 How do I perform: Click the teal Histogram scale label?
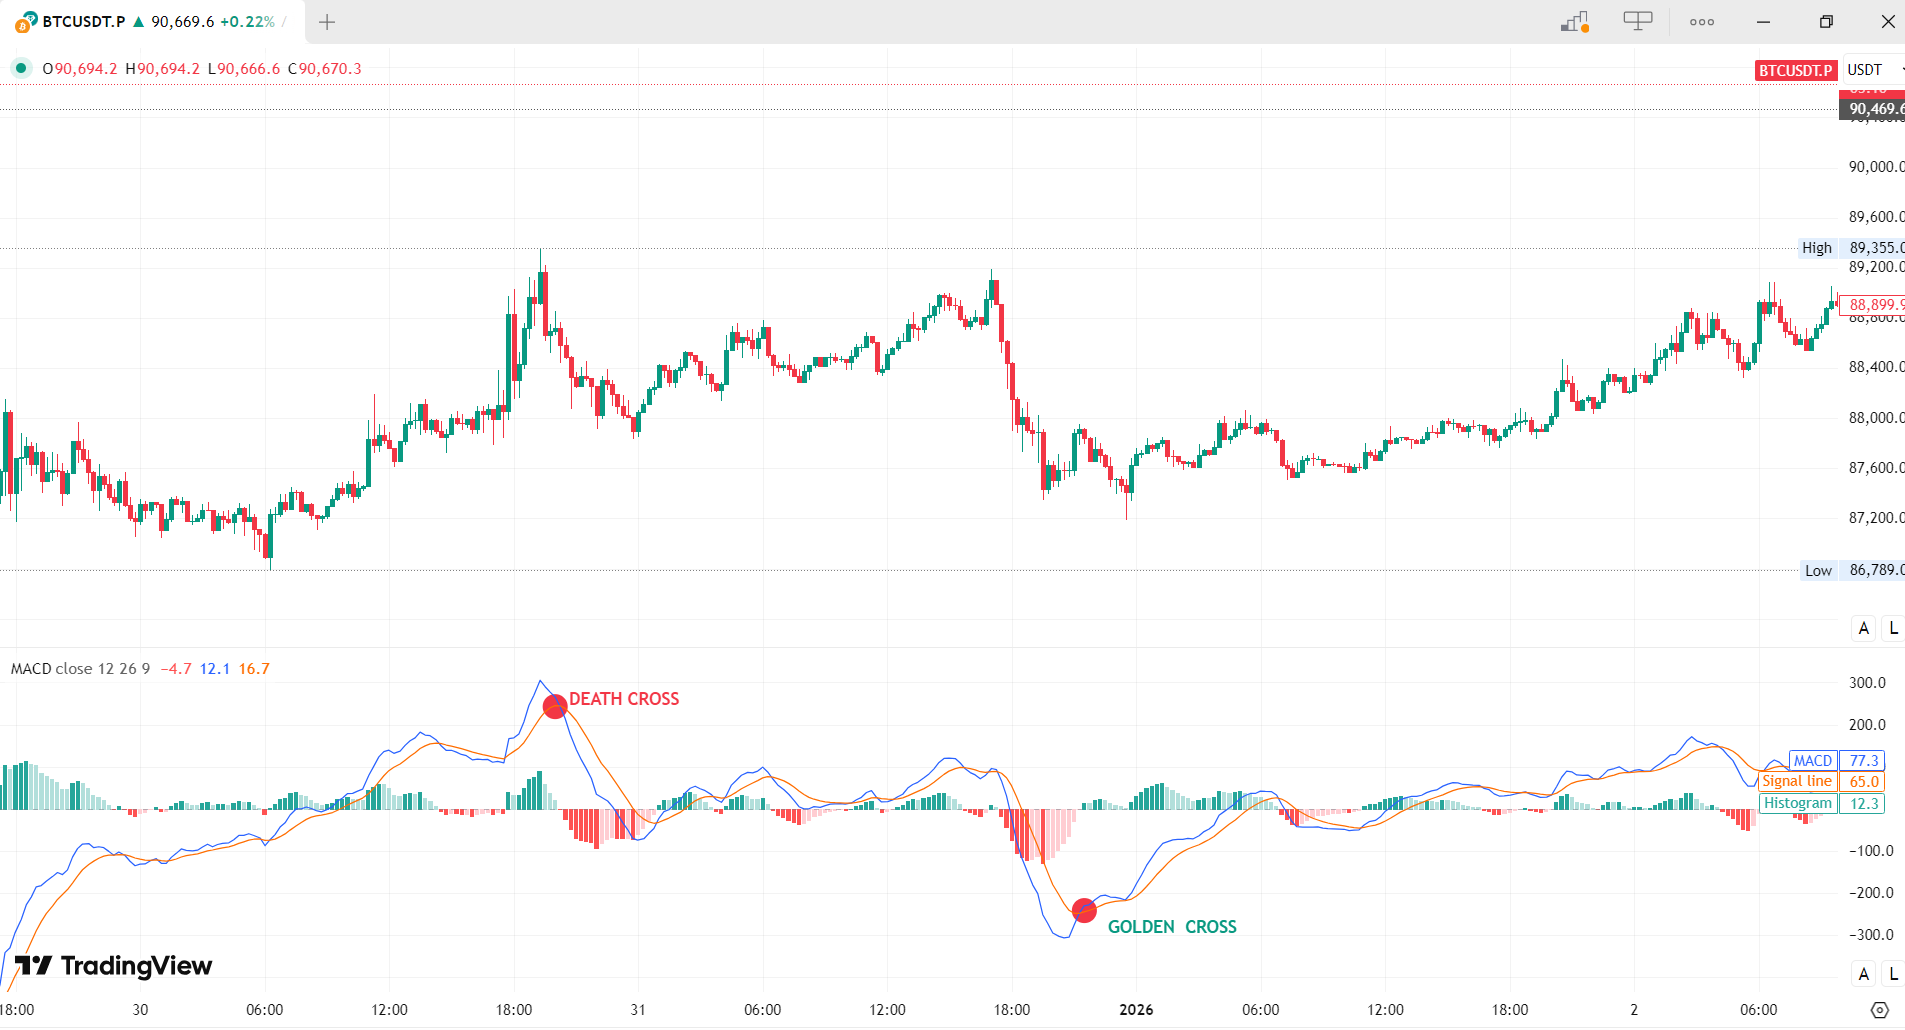(1797, 803)
